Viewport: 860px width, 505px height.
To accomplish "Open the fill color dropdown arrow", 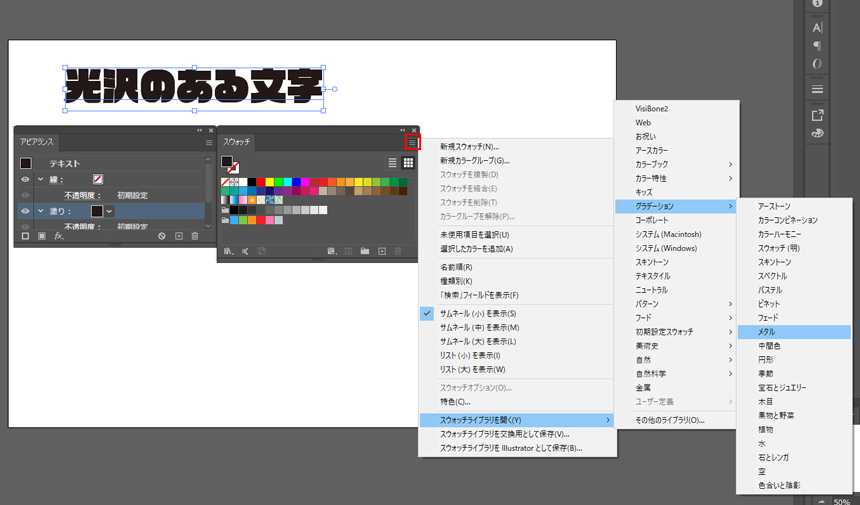I will pyautogui.click(x=110, y=211).
